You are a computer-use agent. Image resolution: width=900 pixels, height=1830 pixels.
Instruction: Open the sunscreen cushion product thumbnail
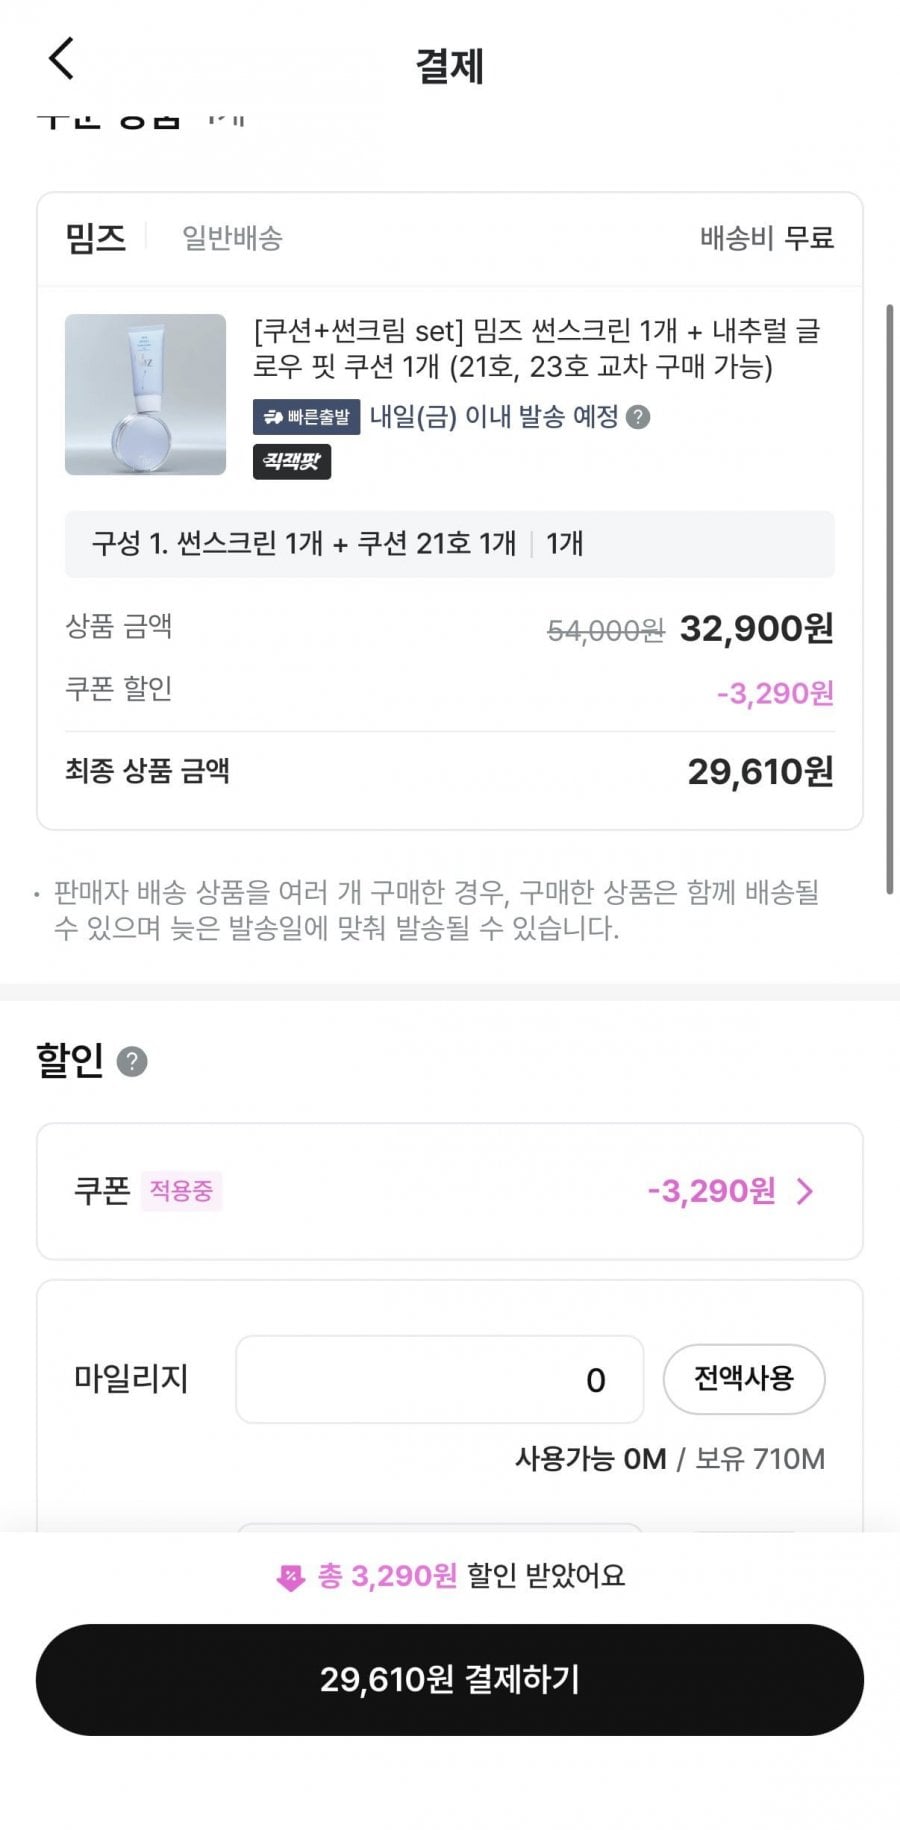pyautogui.click(x=146, y=394)
